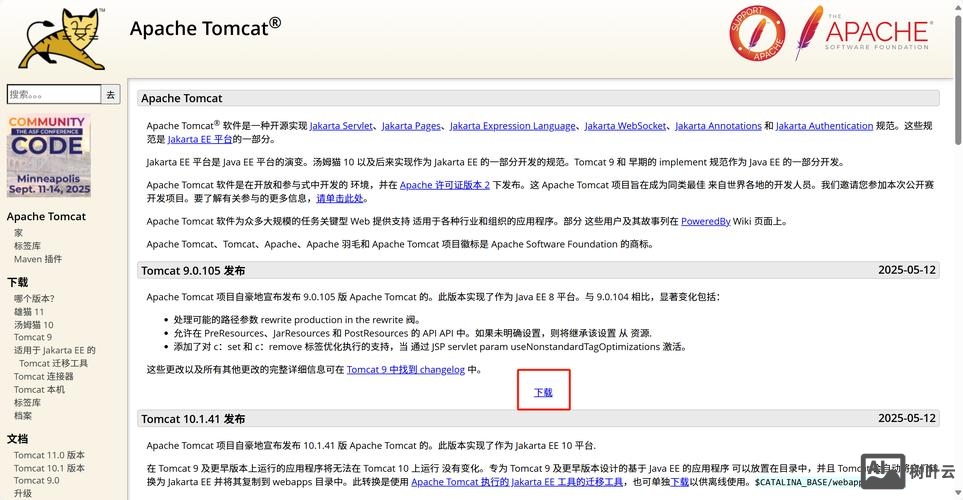Click the Apache Software Foundation feather logo
This screenshot has height=500, width=963.
(864, 33)
